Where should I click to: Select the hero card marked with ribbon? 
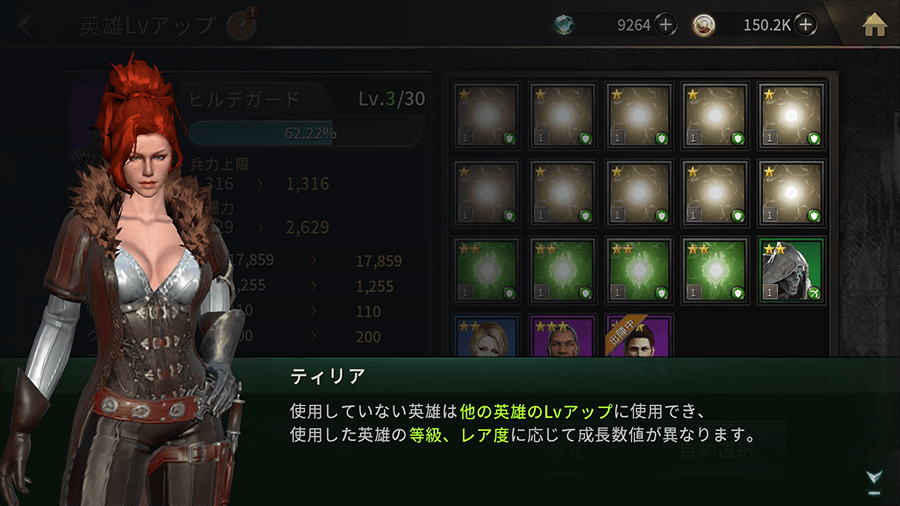(639, 336)
